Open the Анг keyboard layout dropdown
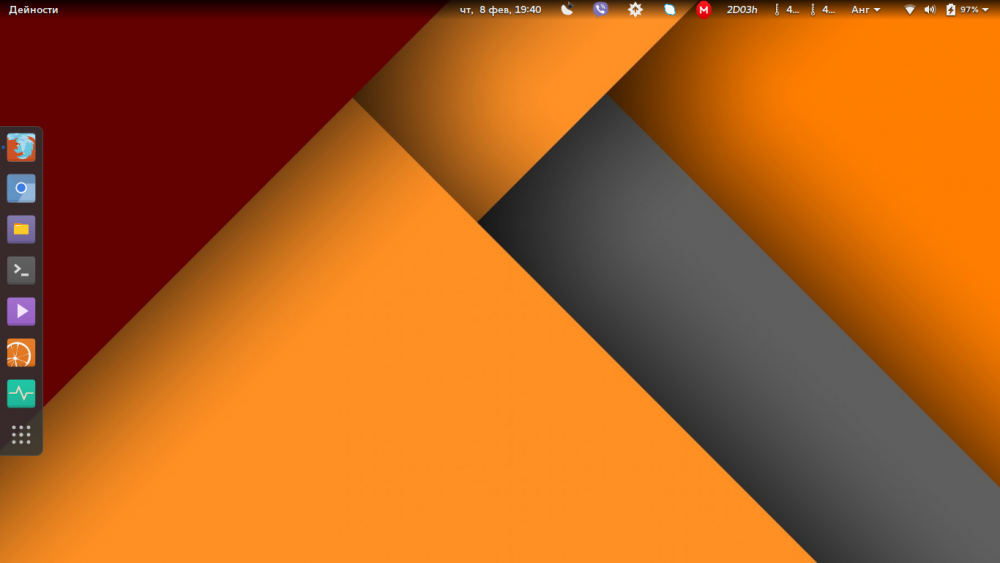This screenshot has height=563, width=1000. coord(865,10)
